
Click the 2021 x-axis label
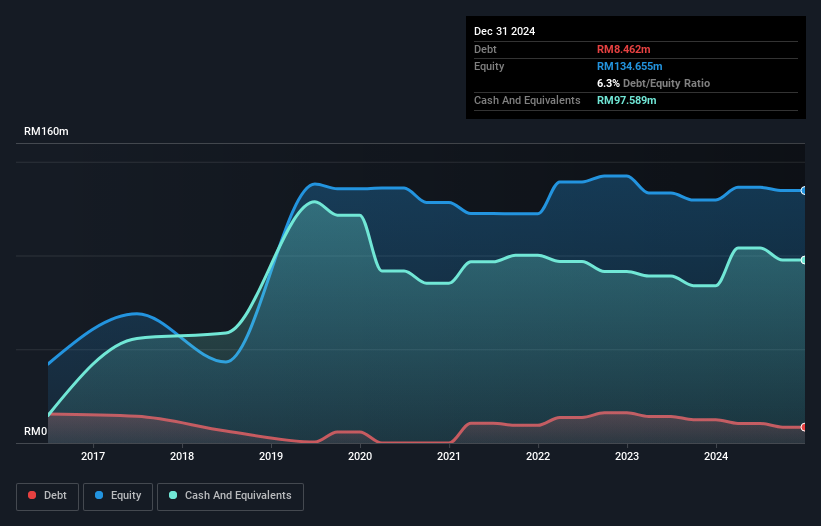[449, 456]
